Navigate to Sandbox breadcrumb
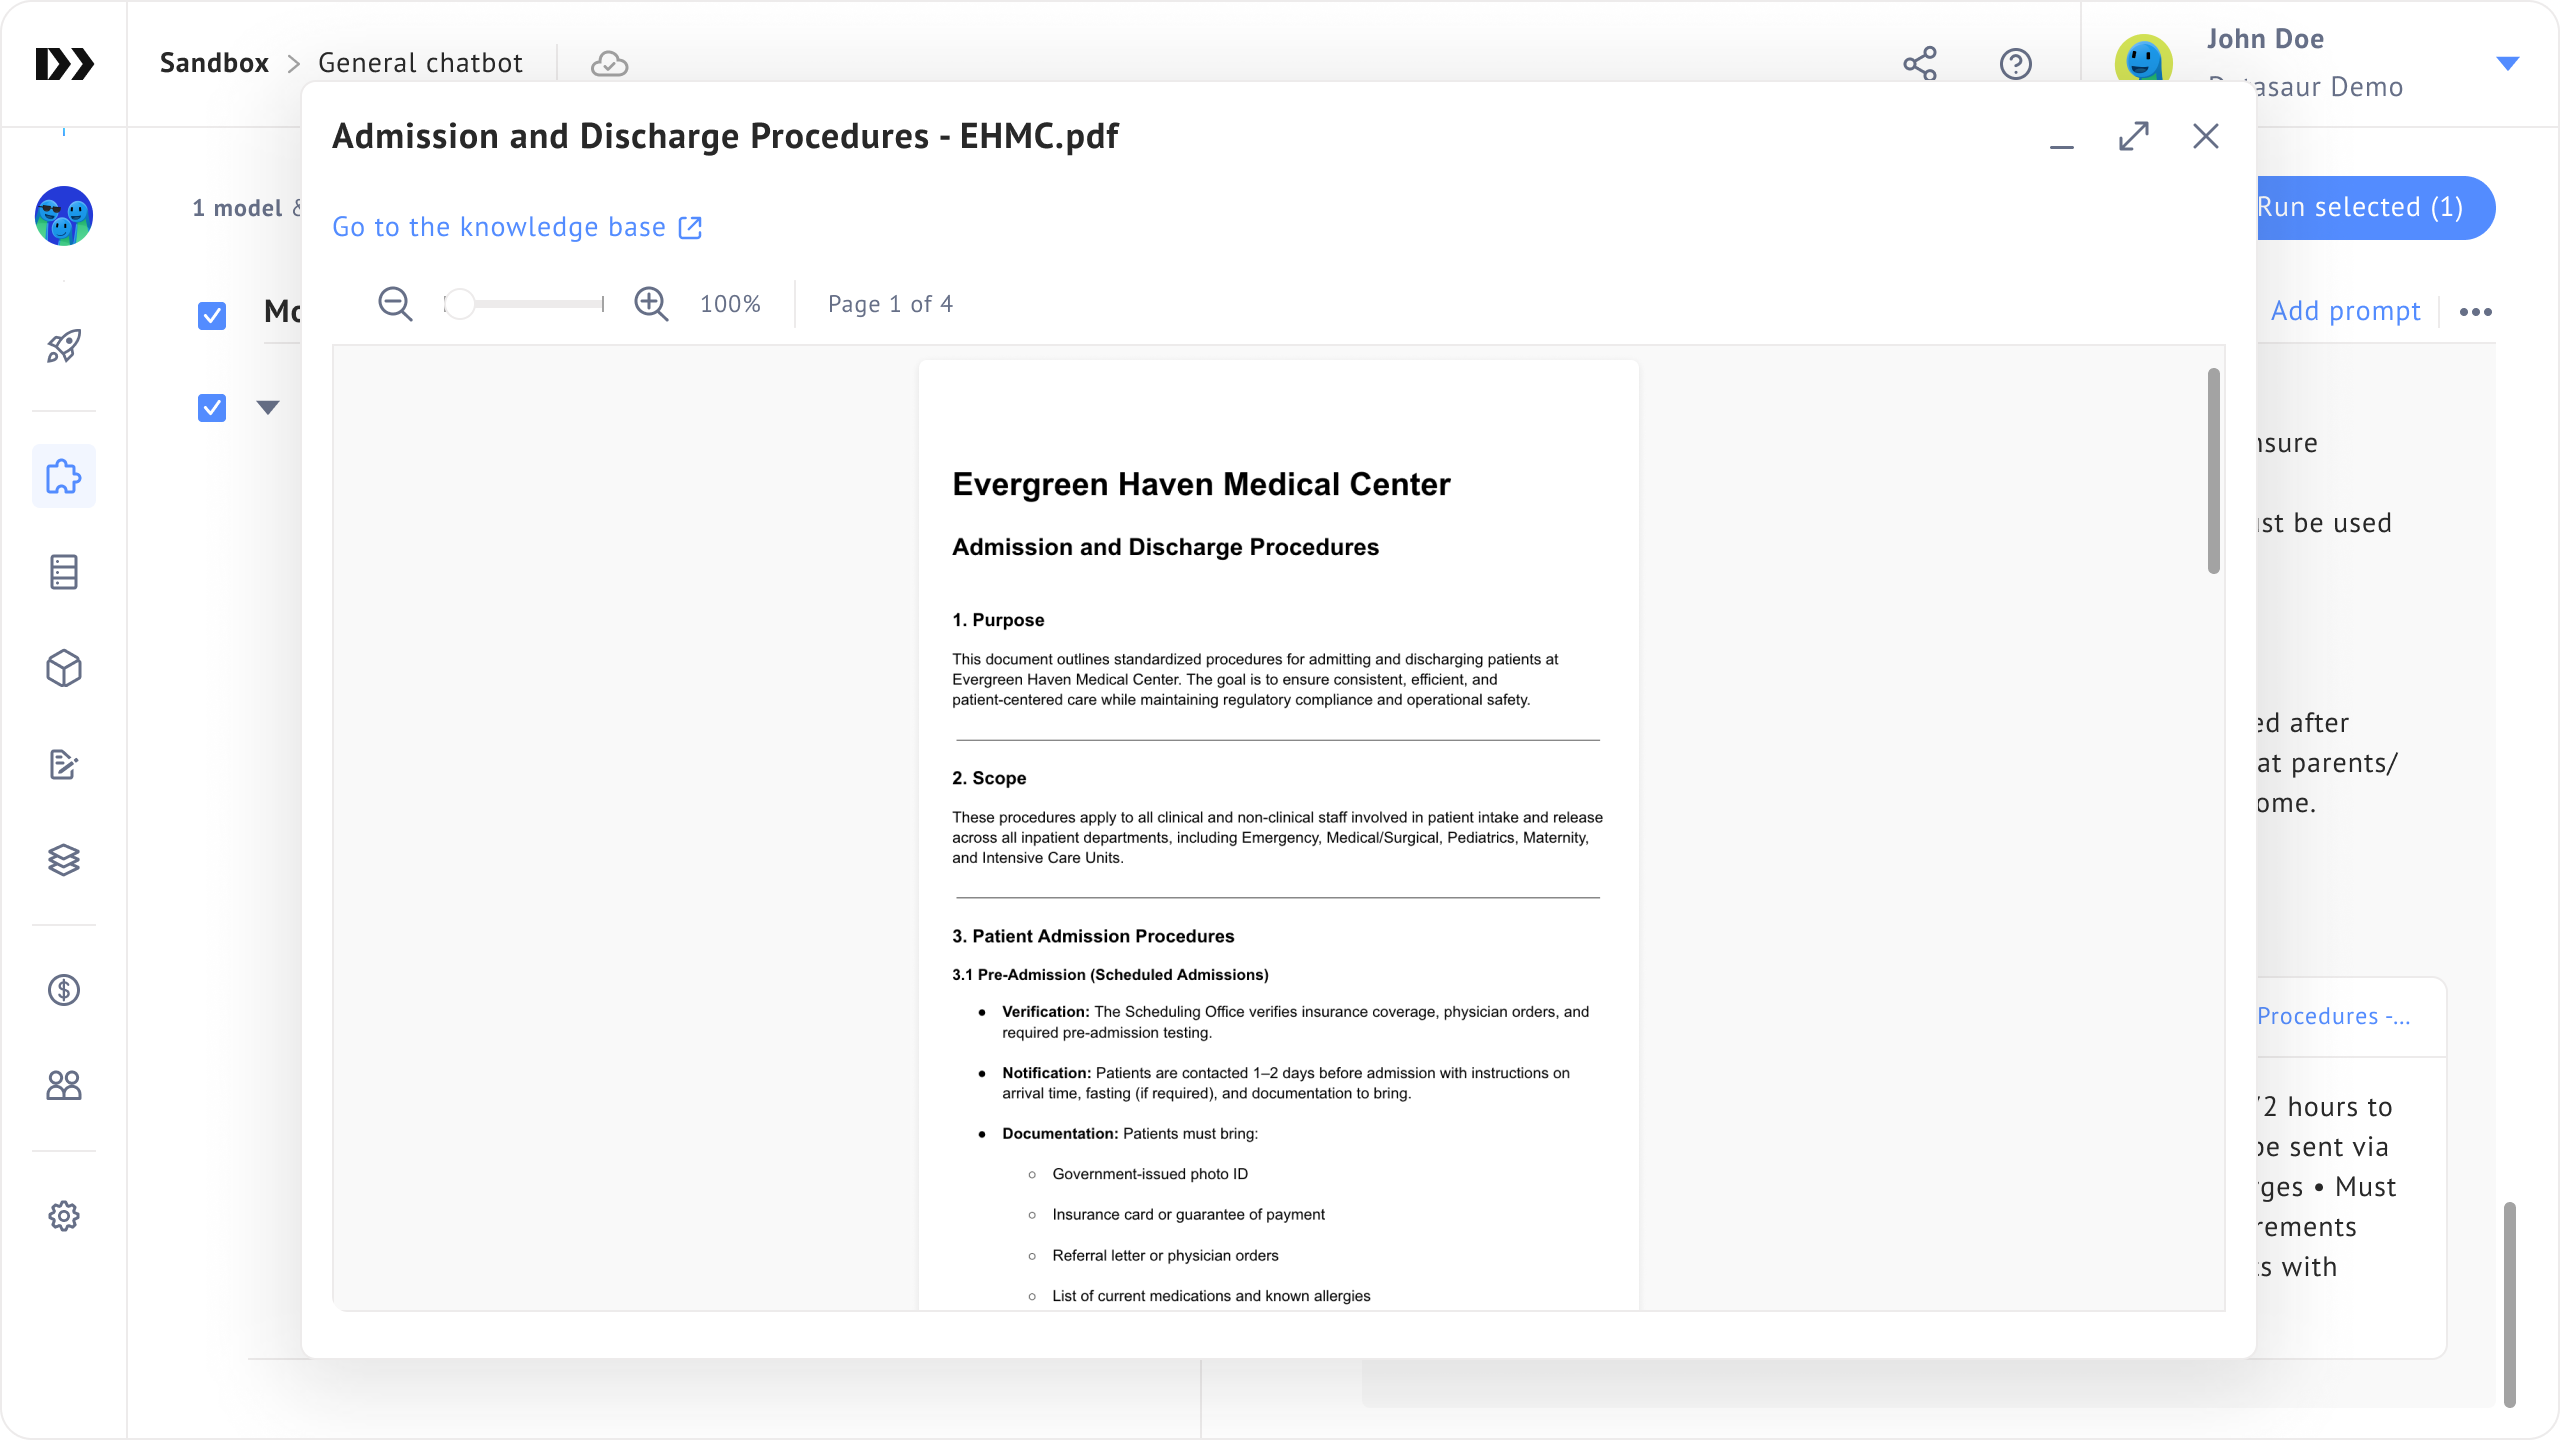2560x1440 pixels. (x=214, y=63)
